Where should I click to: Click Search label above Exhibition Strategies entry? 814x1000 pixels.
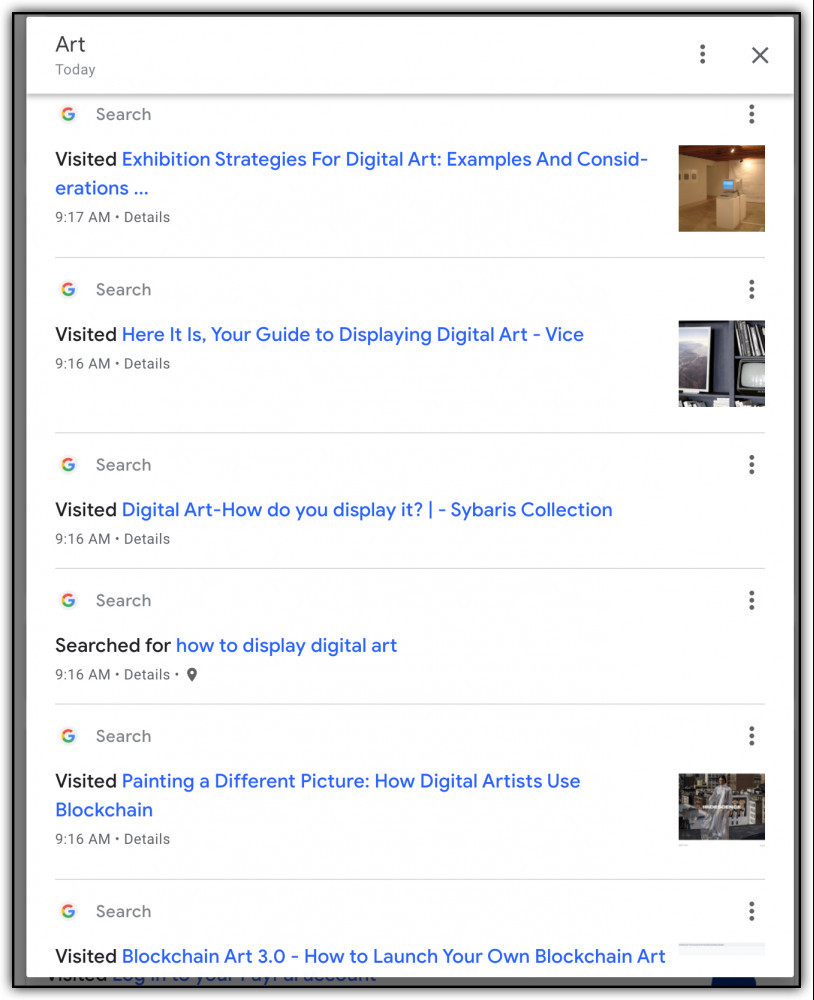click(x=123, y=114)
